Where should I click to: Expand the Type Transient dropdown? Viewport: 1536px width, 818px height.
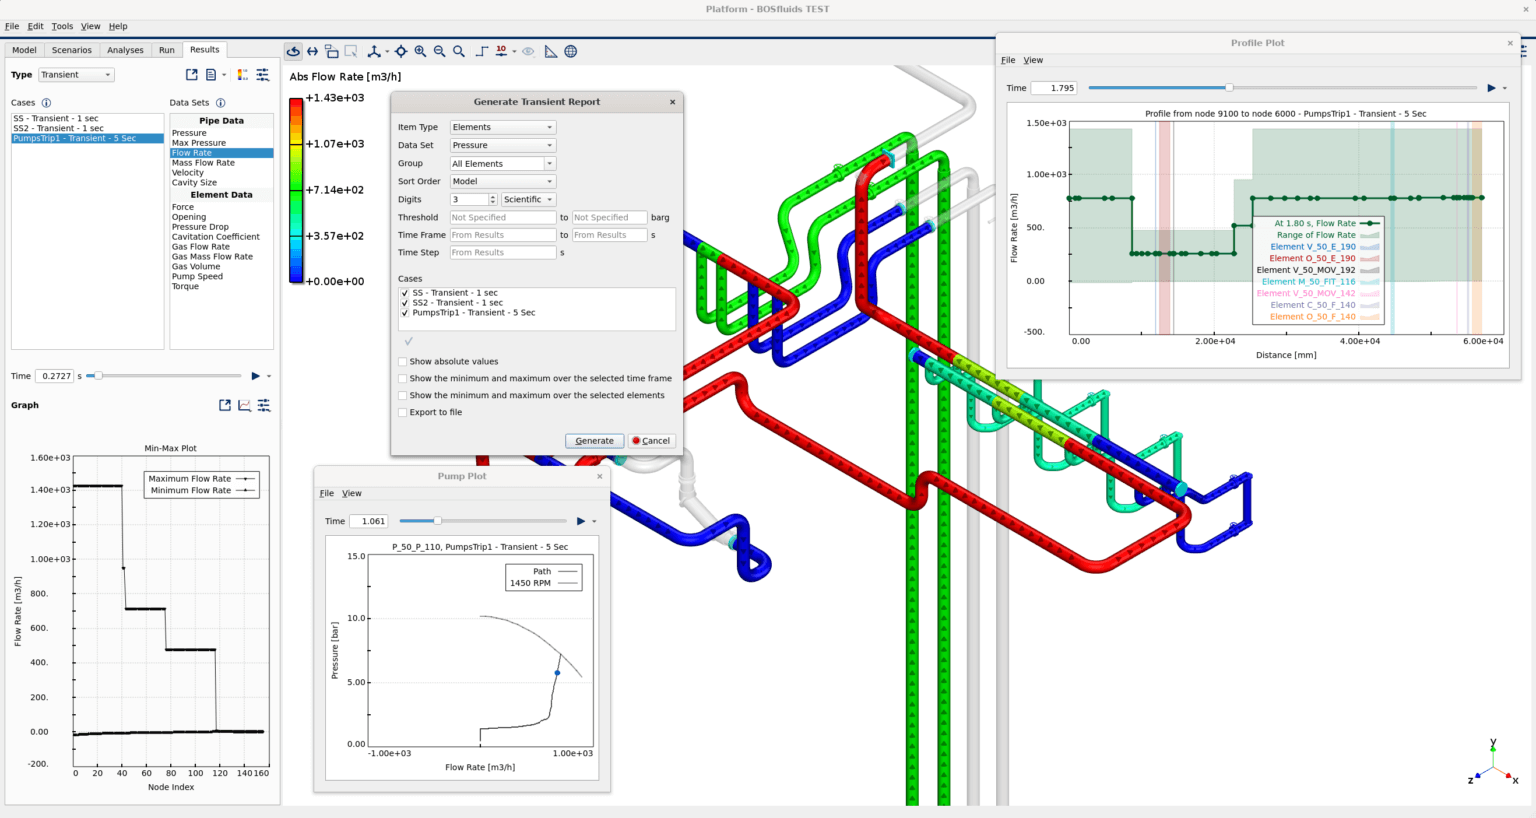(76, 75)
